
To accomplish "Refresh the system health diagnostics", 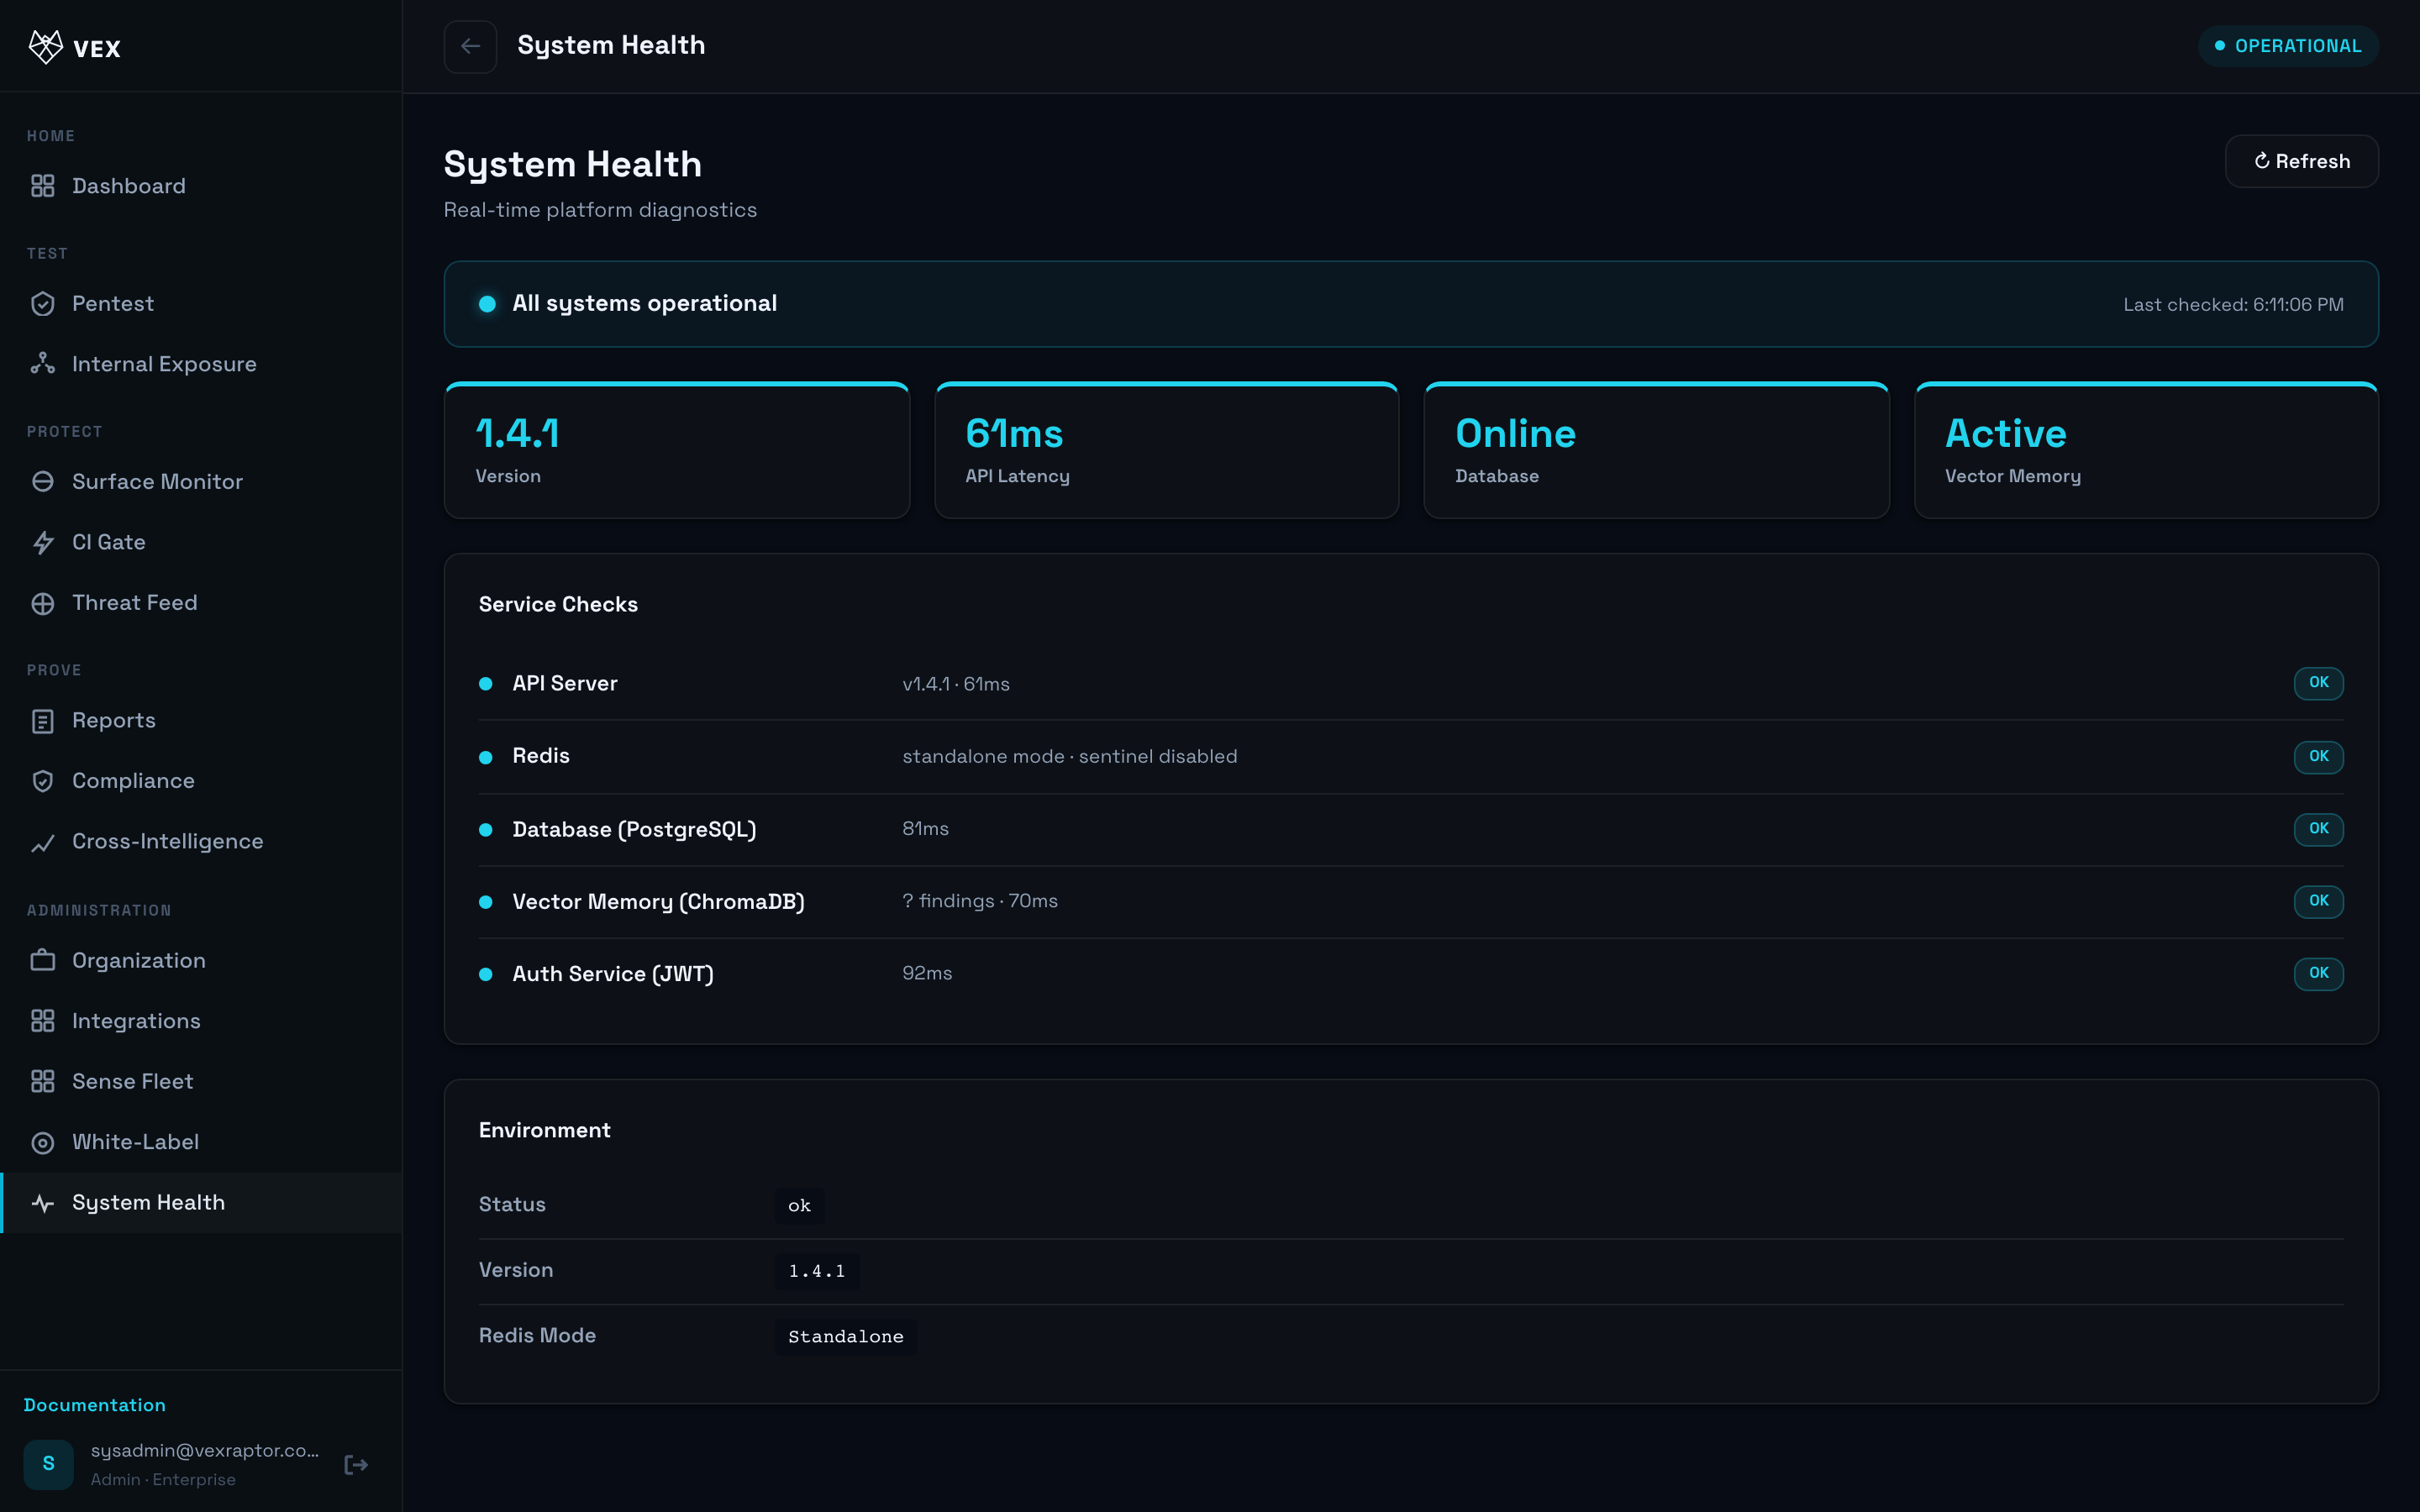I will click(2301, 161).
